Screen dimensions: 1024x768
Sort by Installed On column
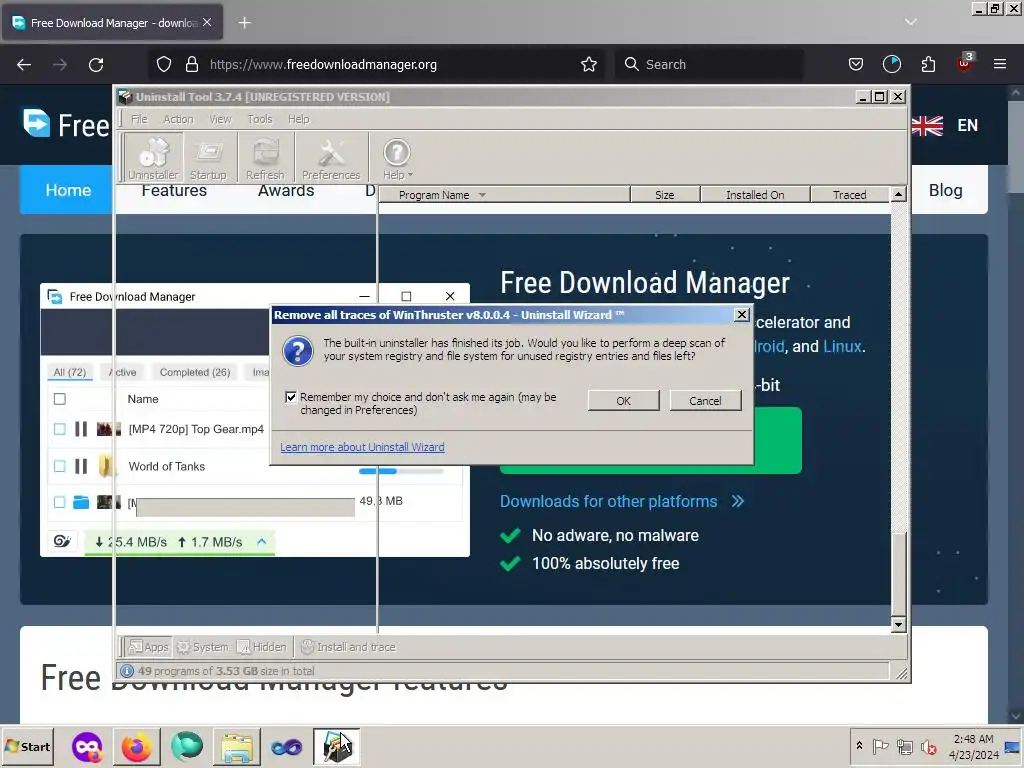click(x=755, y=195)
